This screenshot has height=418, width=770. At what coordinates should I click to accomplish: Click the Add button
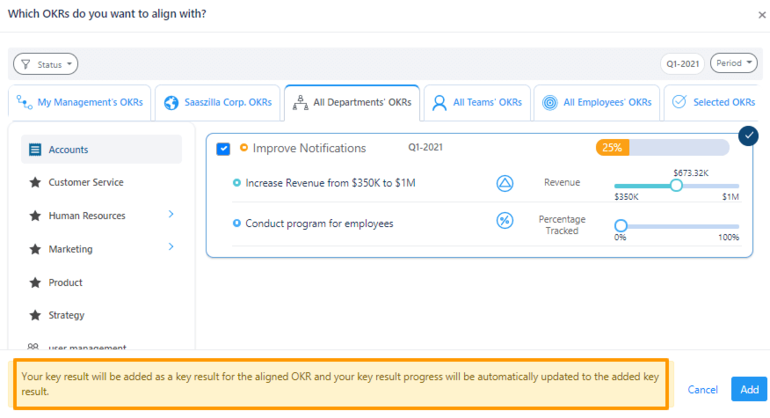749,389
